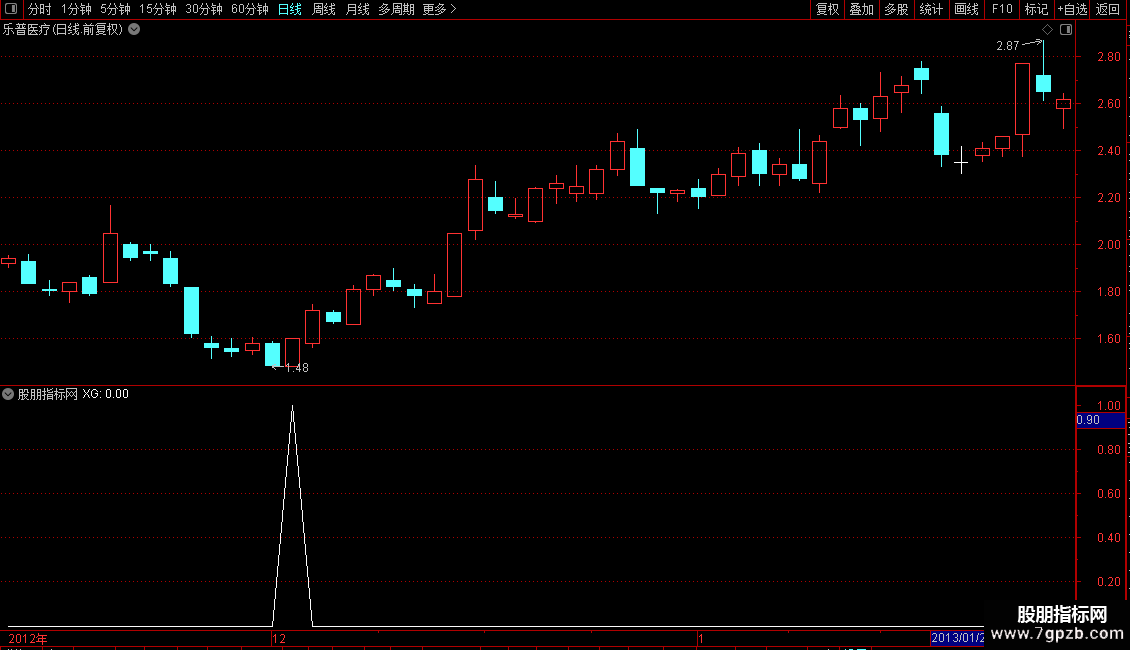Click the 1.00 indicator axis label
The width and height of the screenshot is (1130, 650).
click(1108, 406)
